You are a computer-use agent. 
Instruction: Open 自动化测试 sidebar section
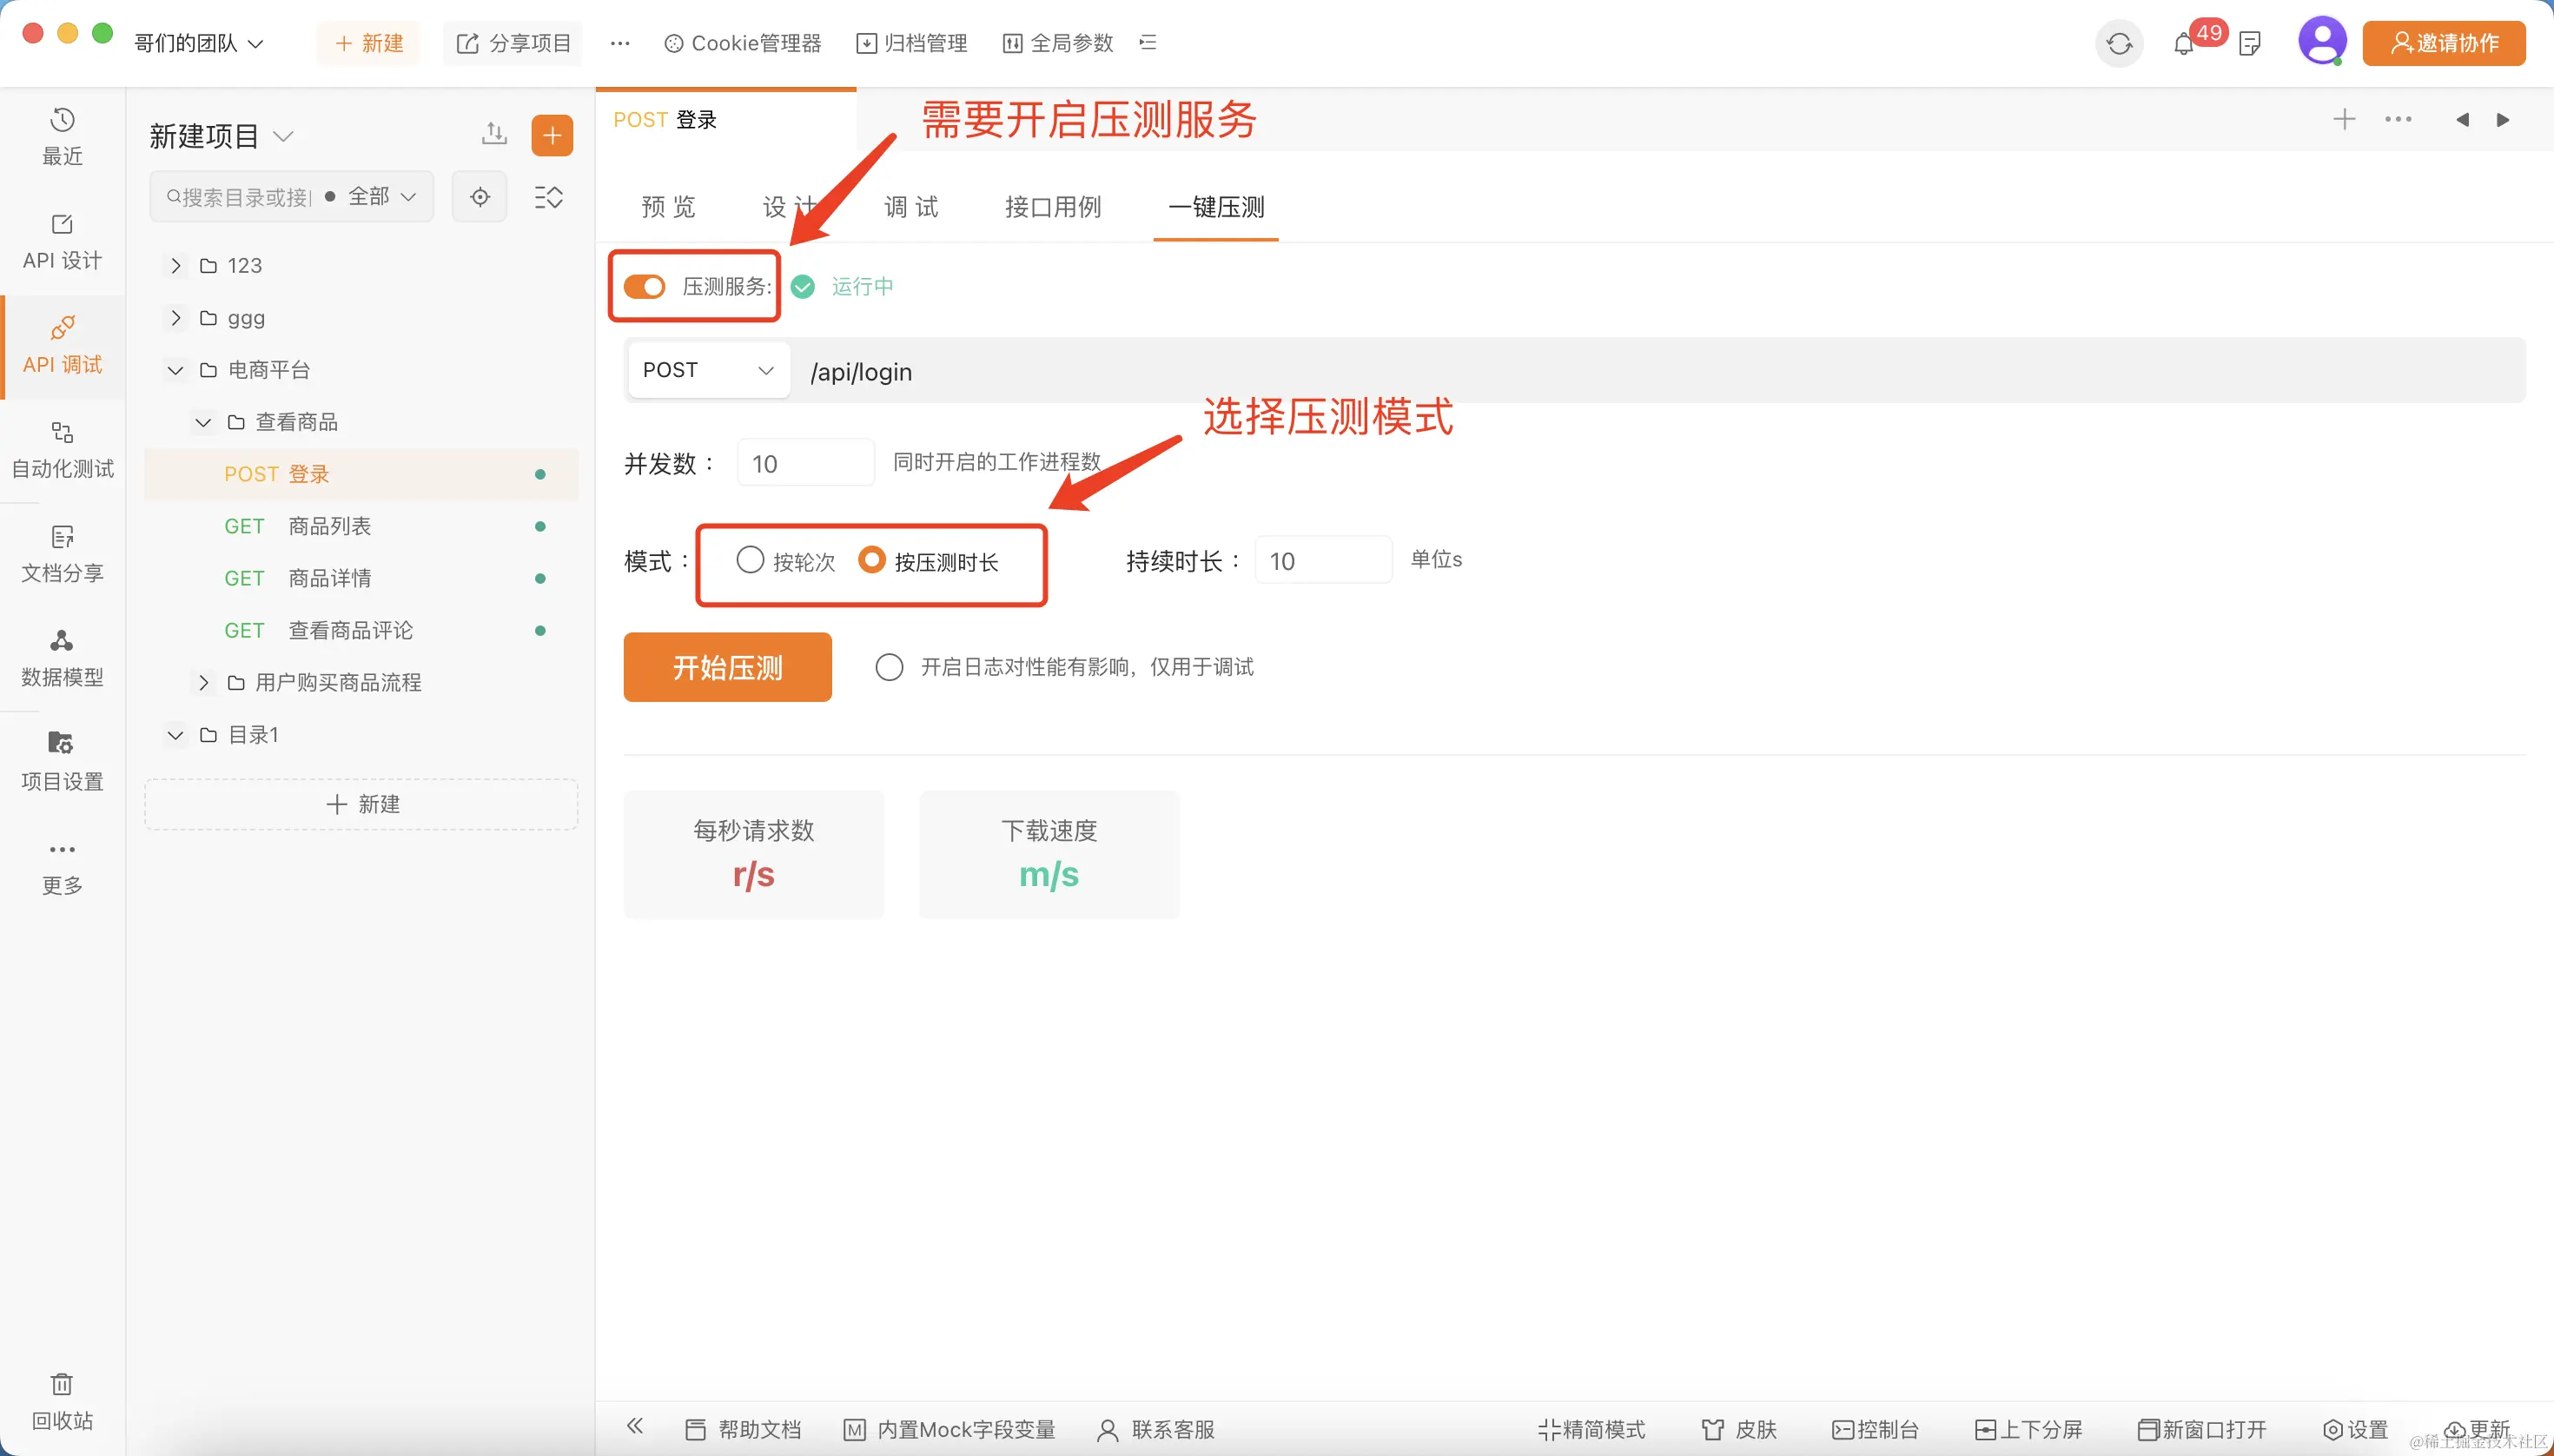(x=62, y=449)
